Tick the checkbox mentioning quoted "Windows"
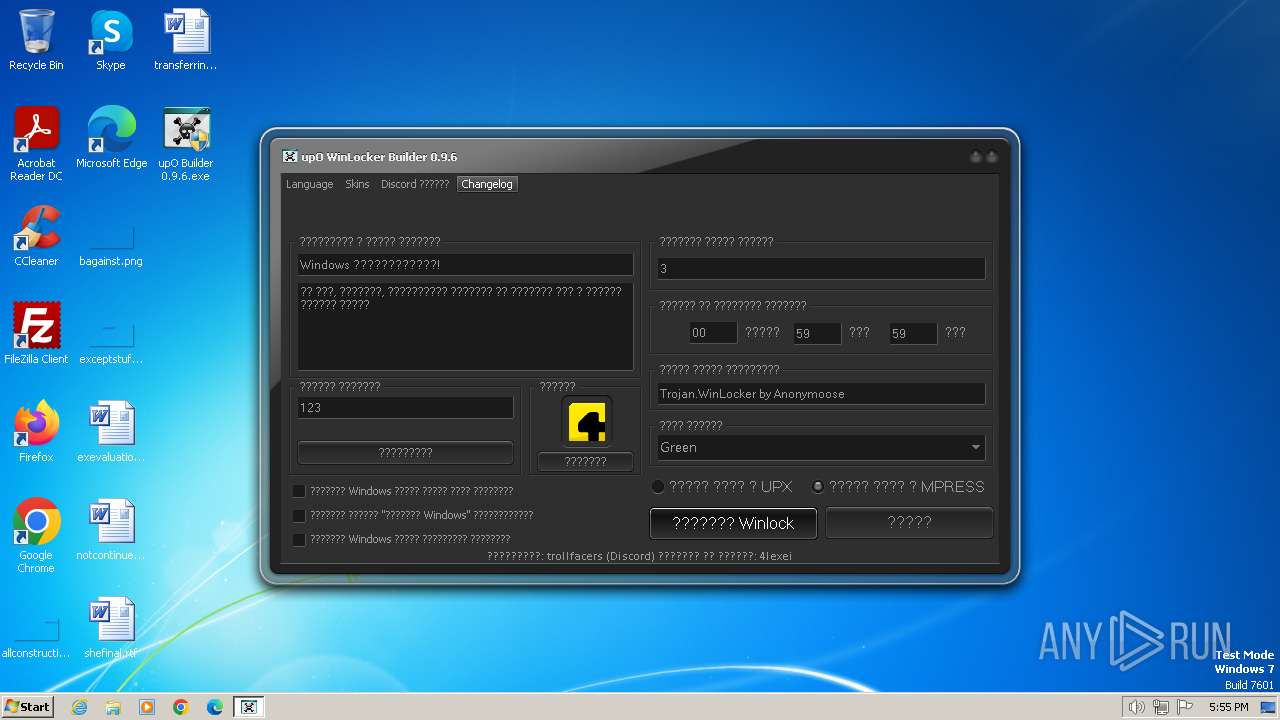This screenshot has width=1280, height=720. (x=299, y=515)
